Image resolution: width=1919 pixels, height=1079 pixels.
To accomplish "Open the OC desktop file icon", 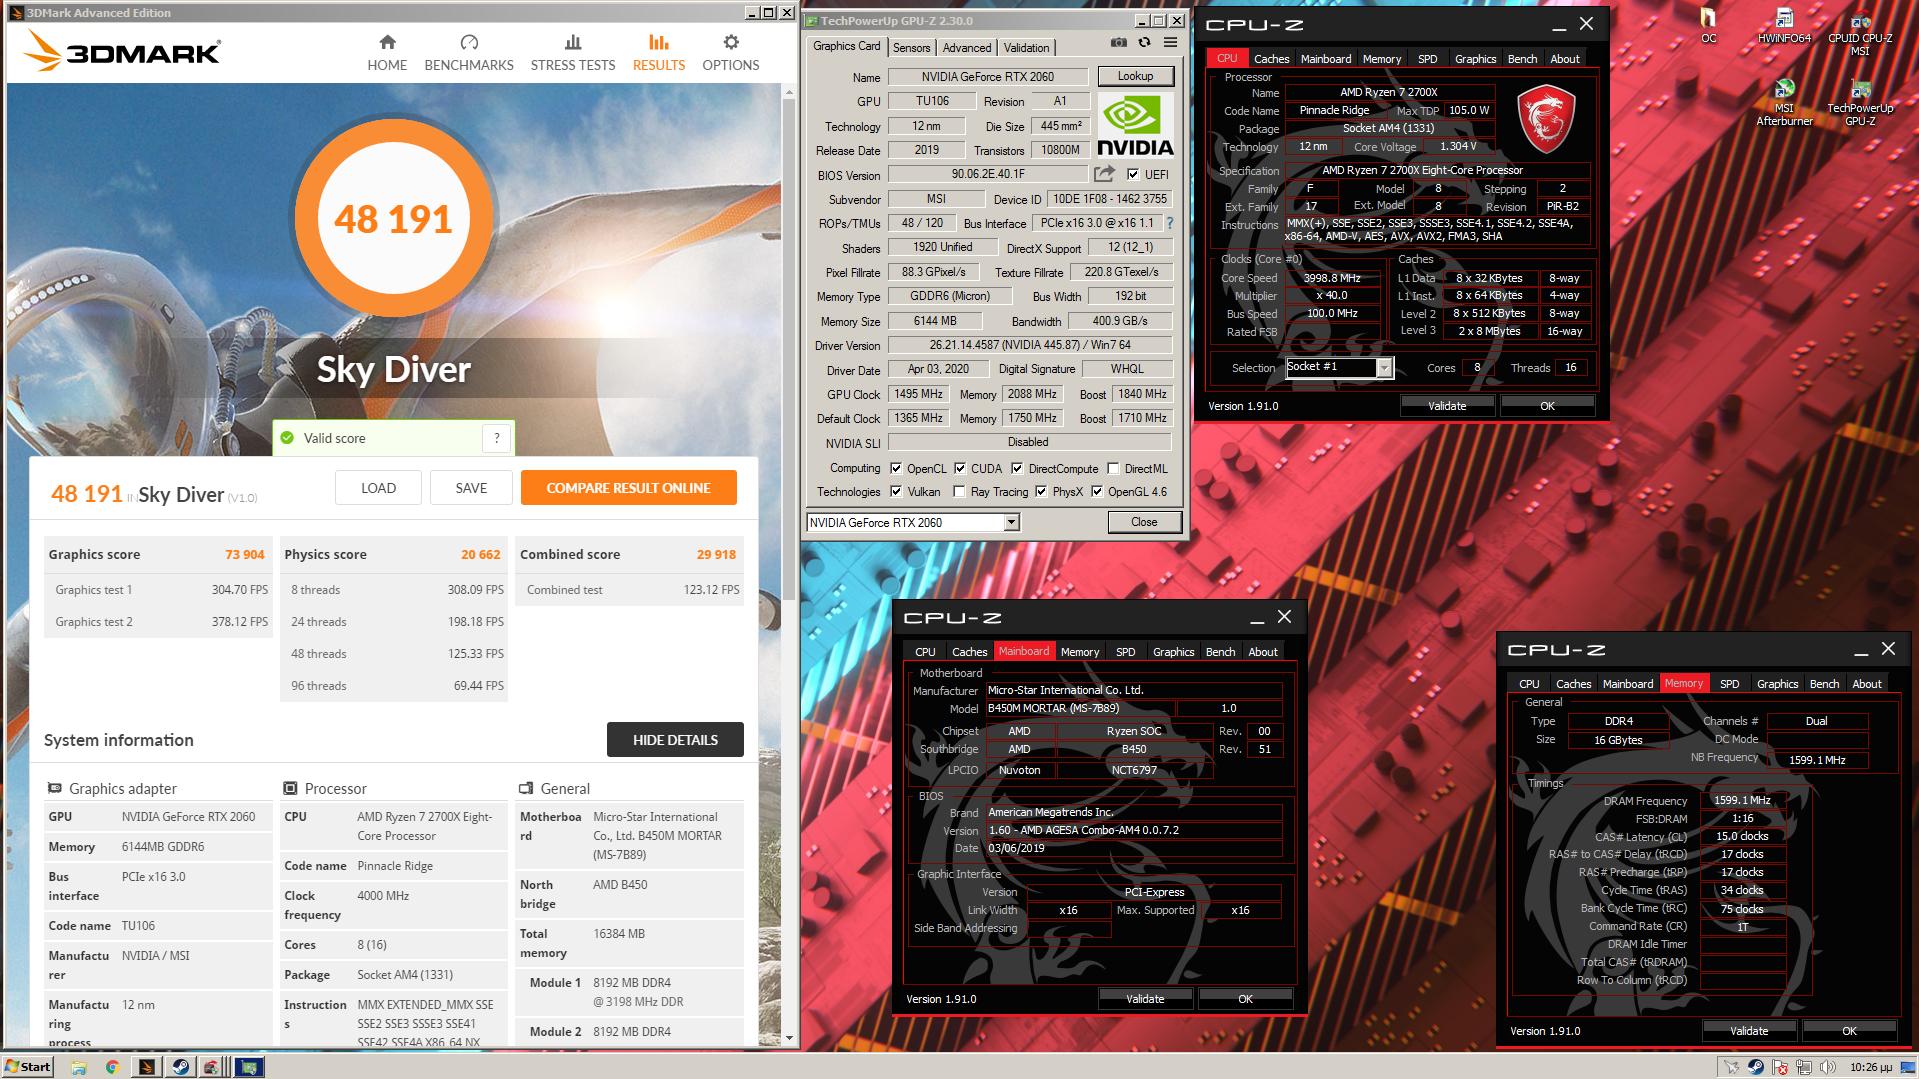I will click(1709, 26).
